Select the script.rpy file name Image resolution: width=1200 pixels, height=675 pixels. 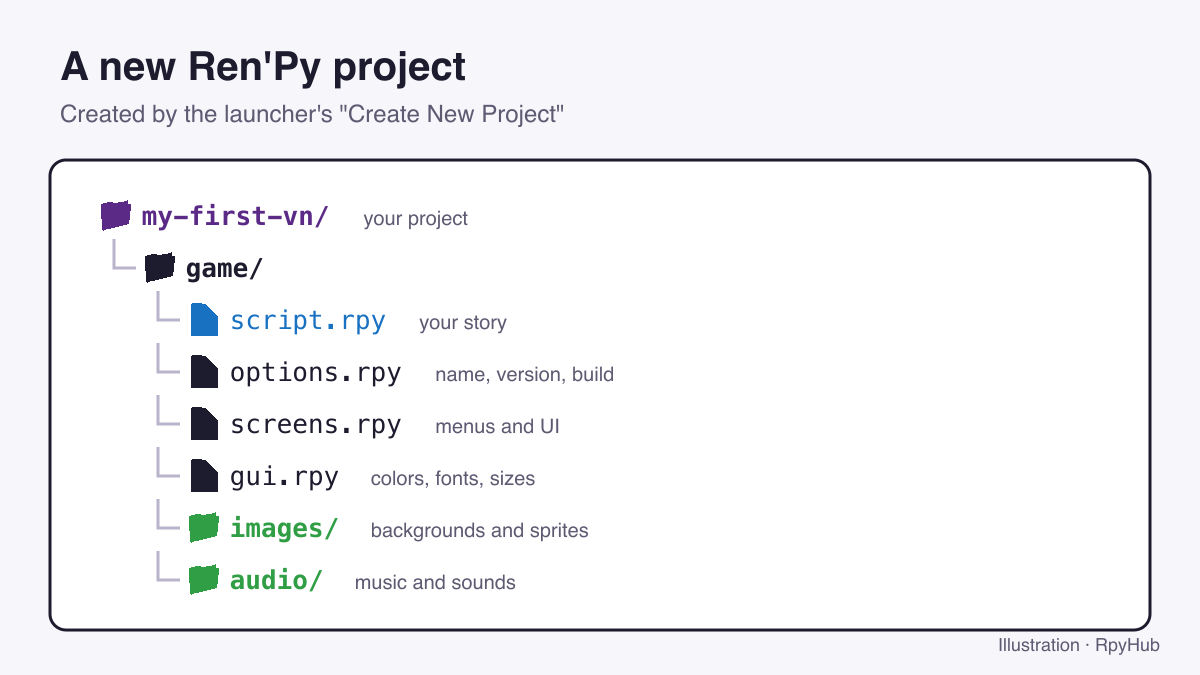[x=308, y=320]
